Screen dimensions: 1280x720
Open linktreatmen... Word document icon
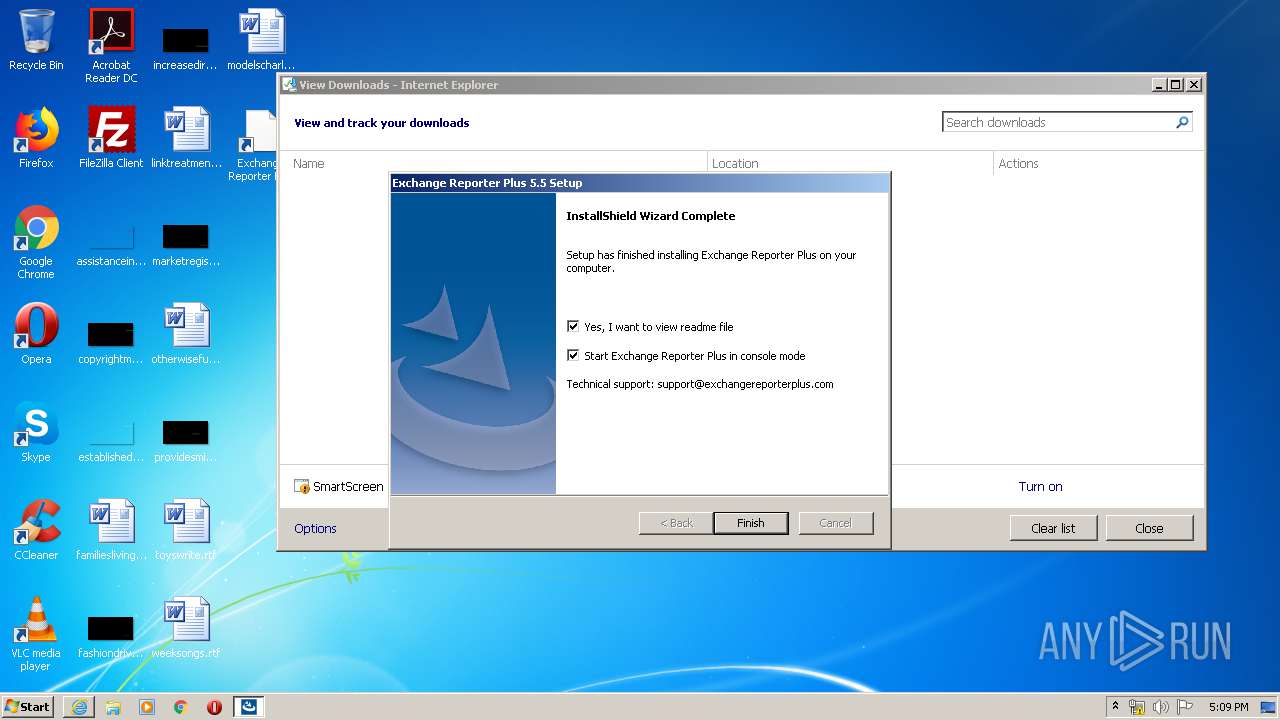186,138
